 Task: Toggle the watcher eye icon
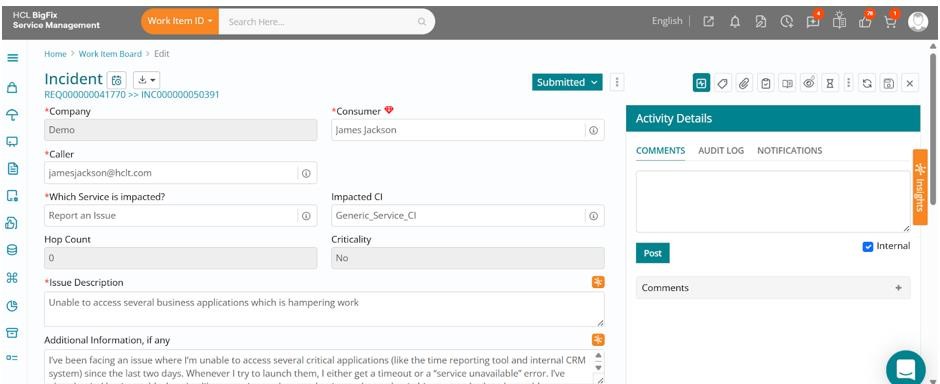[809, 83]
